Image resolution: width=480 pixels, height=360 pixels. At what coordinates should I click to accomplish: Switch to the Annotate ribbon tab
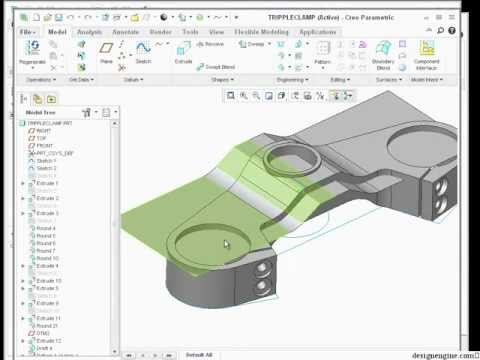click(126, 32)
